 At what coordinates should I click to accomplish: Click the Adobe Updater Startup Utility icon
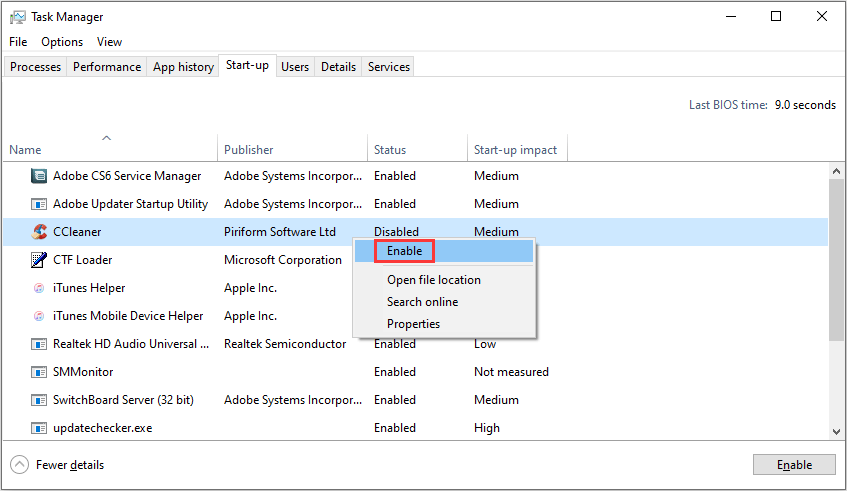pos(39,204)
